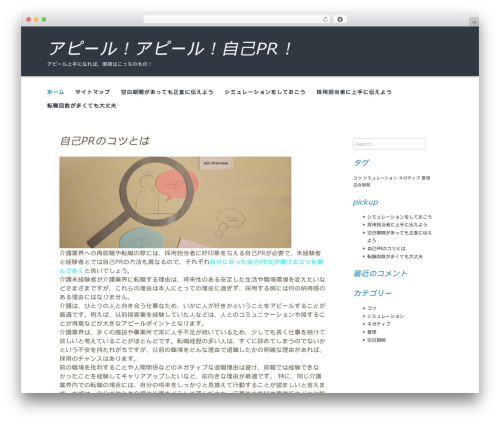The width and height of the screenshot is (500, 423).
Task: Click the job interview magnifier image
Action: point(175,202)
